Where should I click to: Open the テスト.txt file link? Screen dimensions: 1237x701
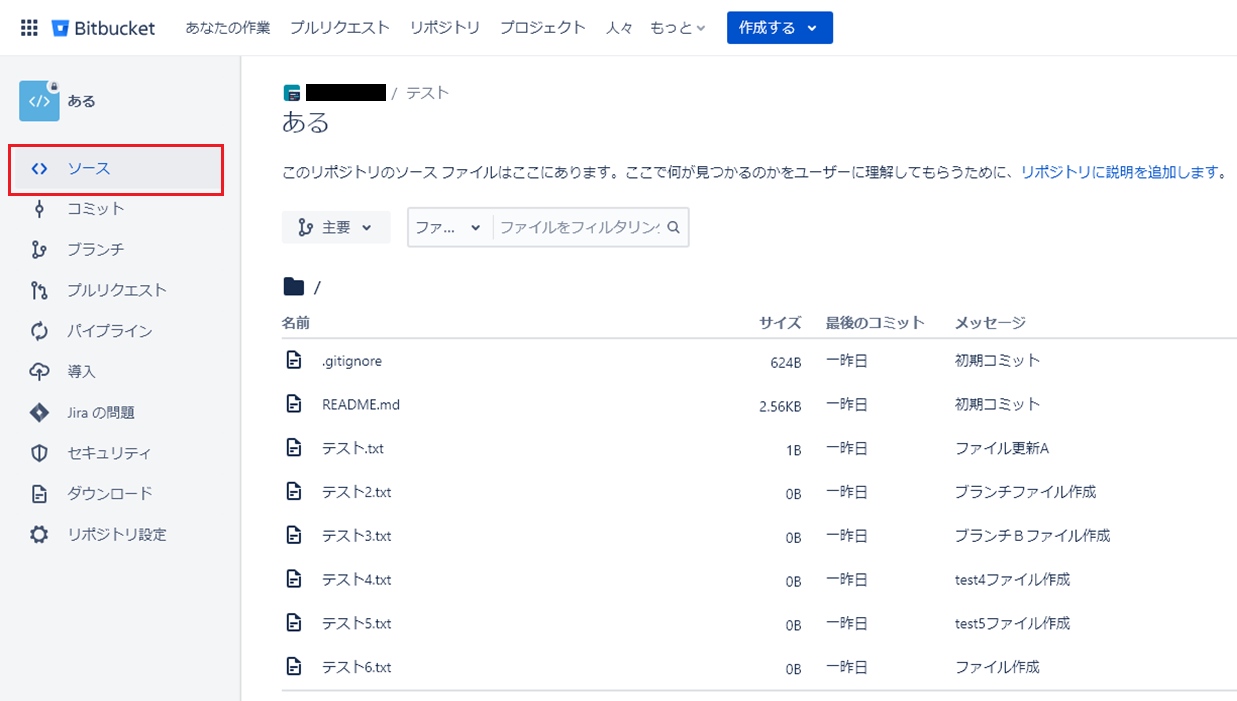point(353,448)
